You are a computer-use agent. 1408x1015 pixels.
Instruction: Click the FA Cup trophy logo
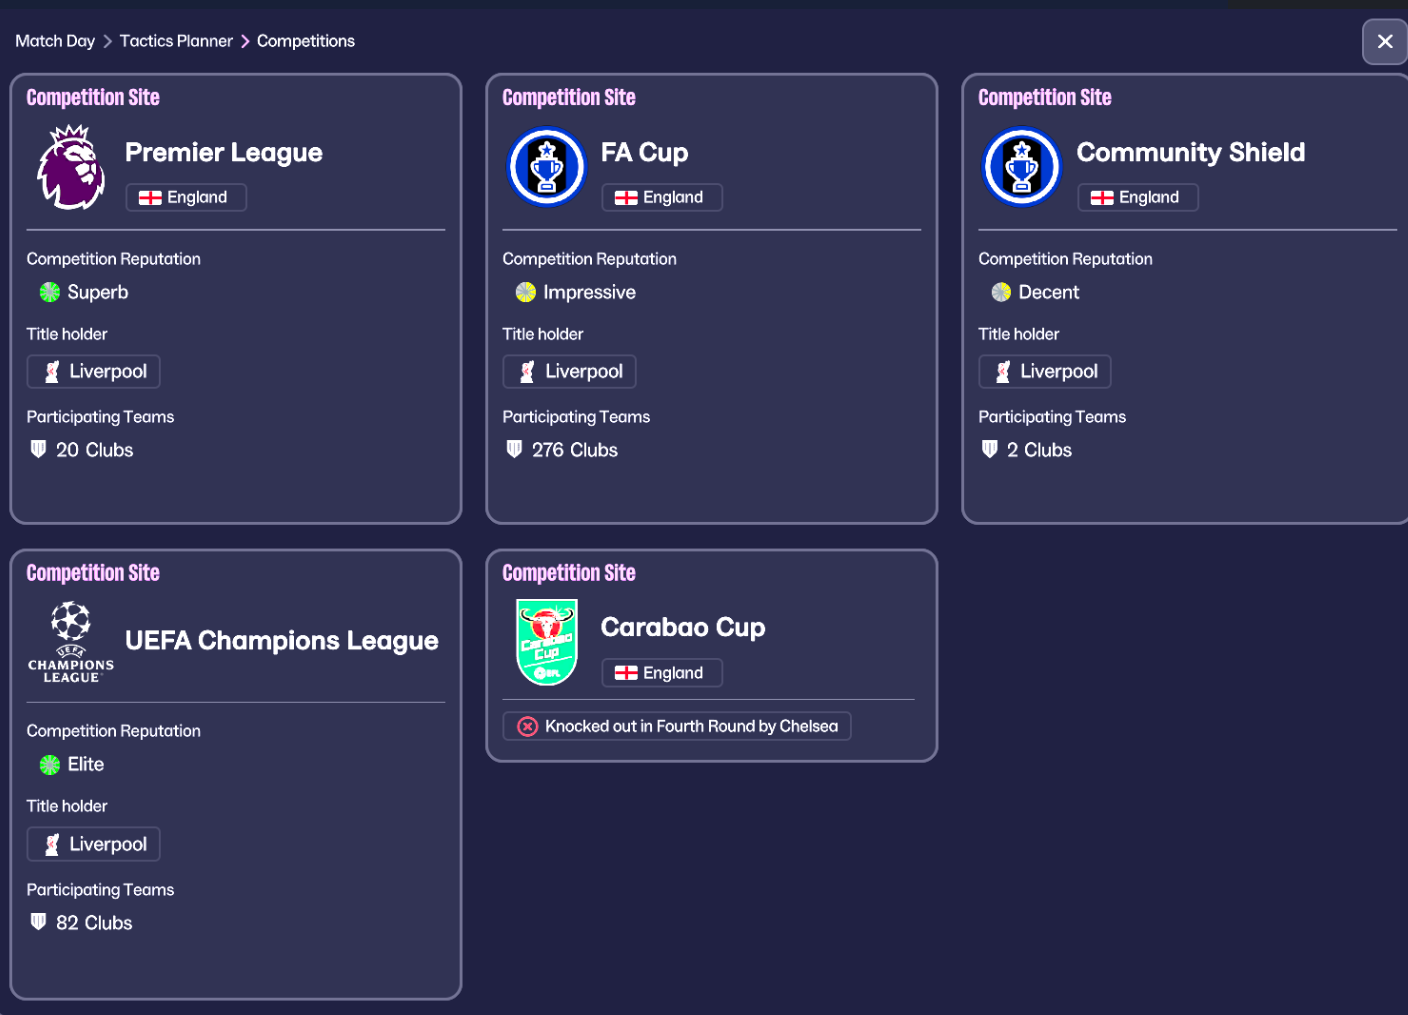tap(546, 167)
